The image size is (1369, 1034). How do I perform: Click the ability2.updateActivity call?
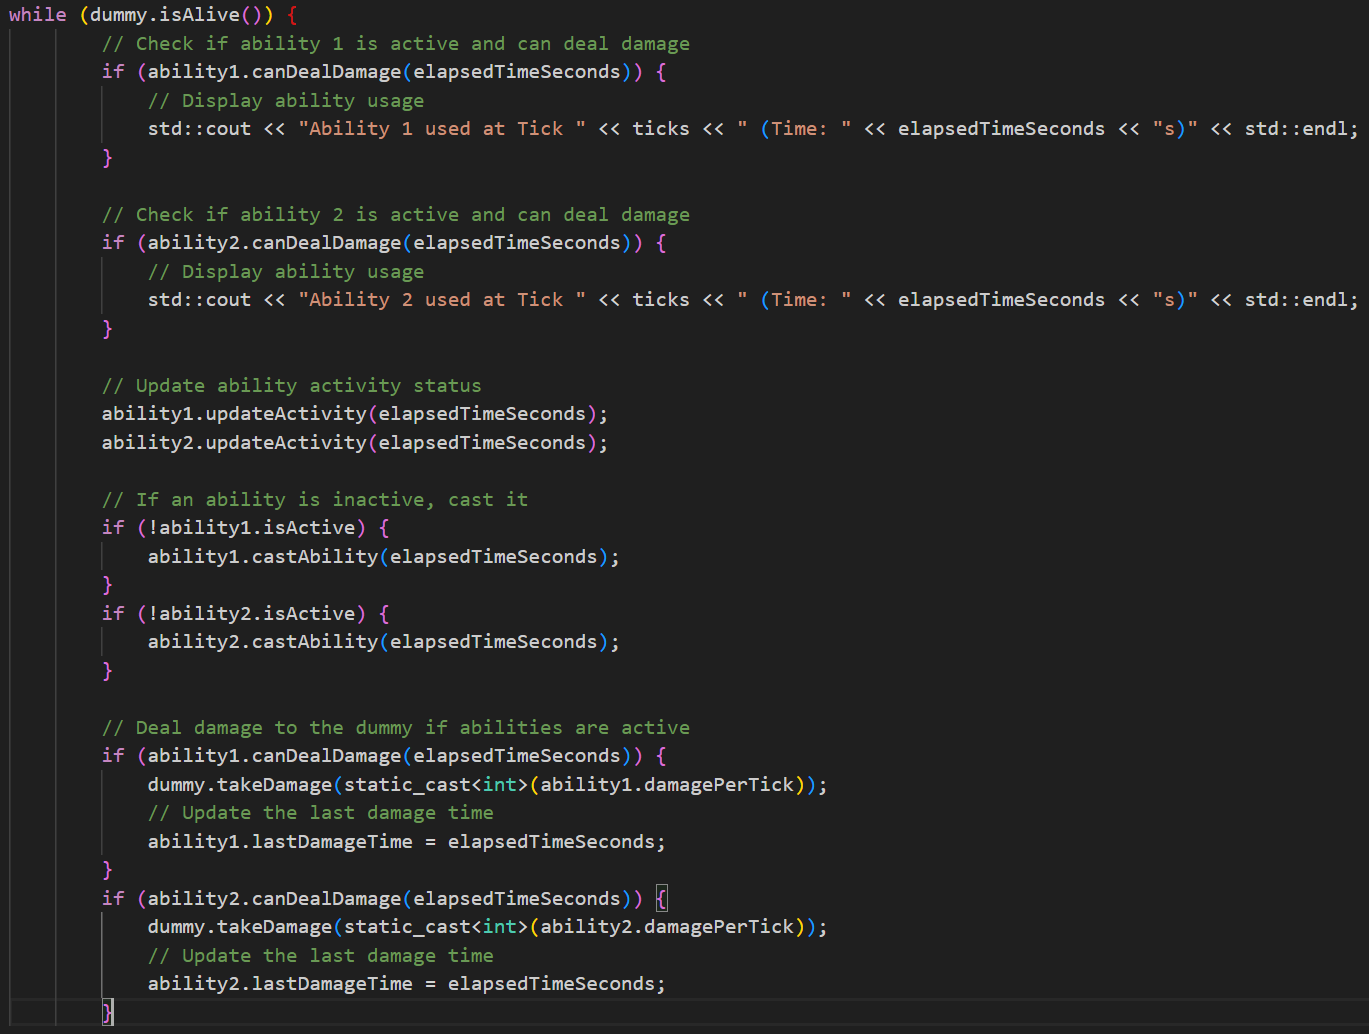234,443
